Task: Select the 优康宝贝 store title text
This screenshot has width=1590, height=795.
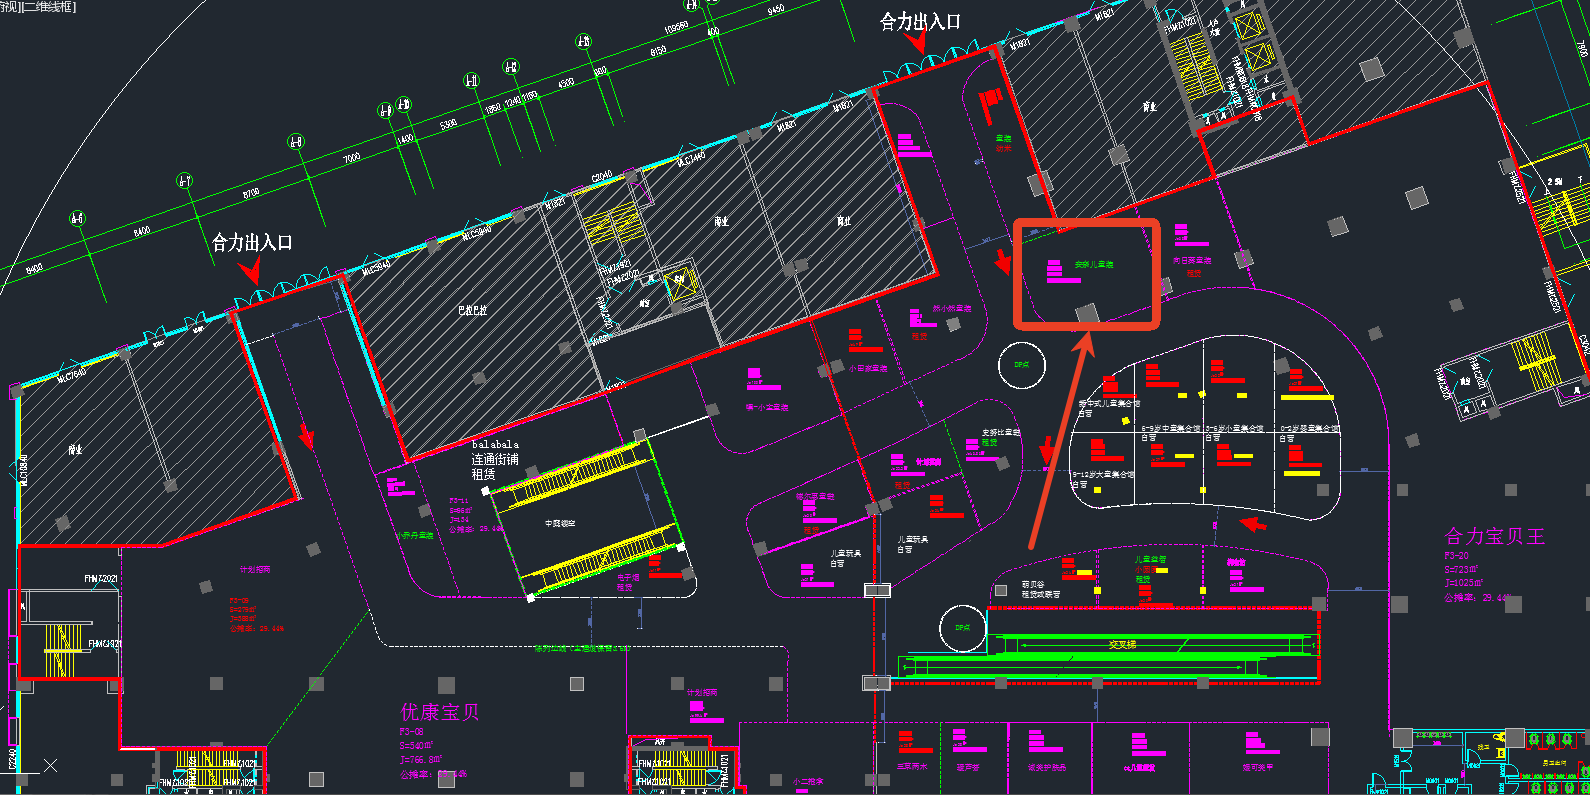Action: pyautogui.click(x=440, y=712)
